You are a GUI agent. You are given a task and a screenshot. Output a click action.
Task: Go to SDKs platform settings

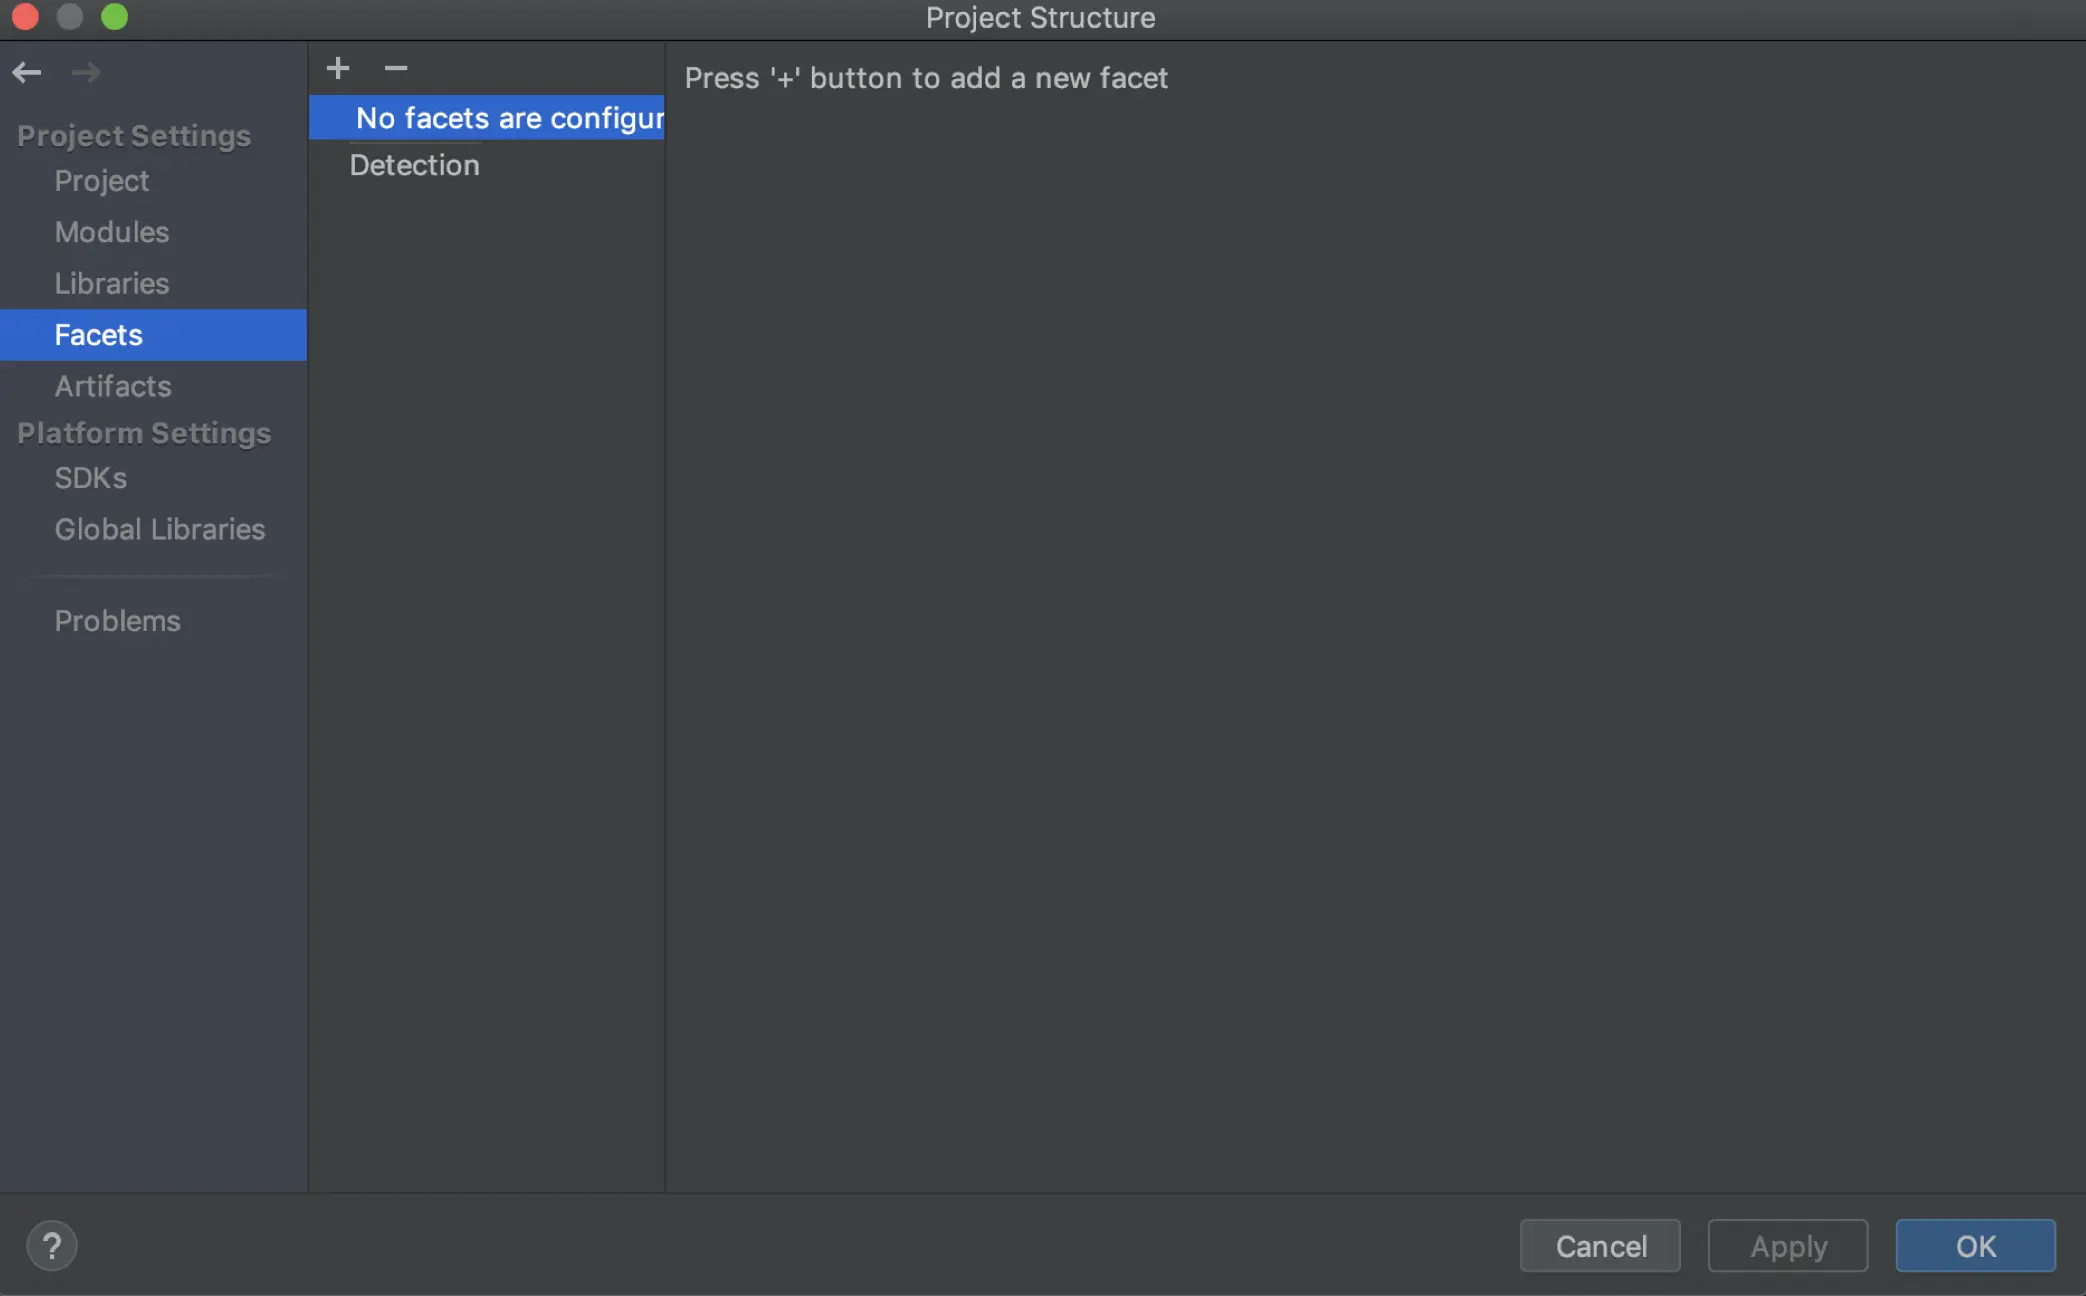pos(91,478)
